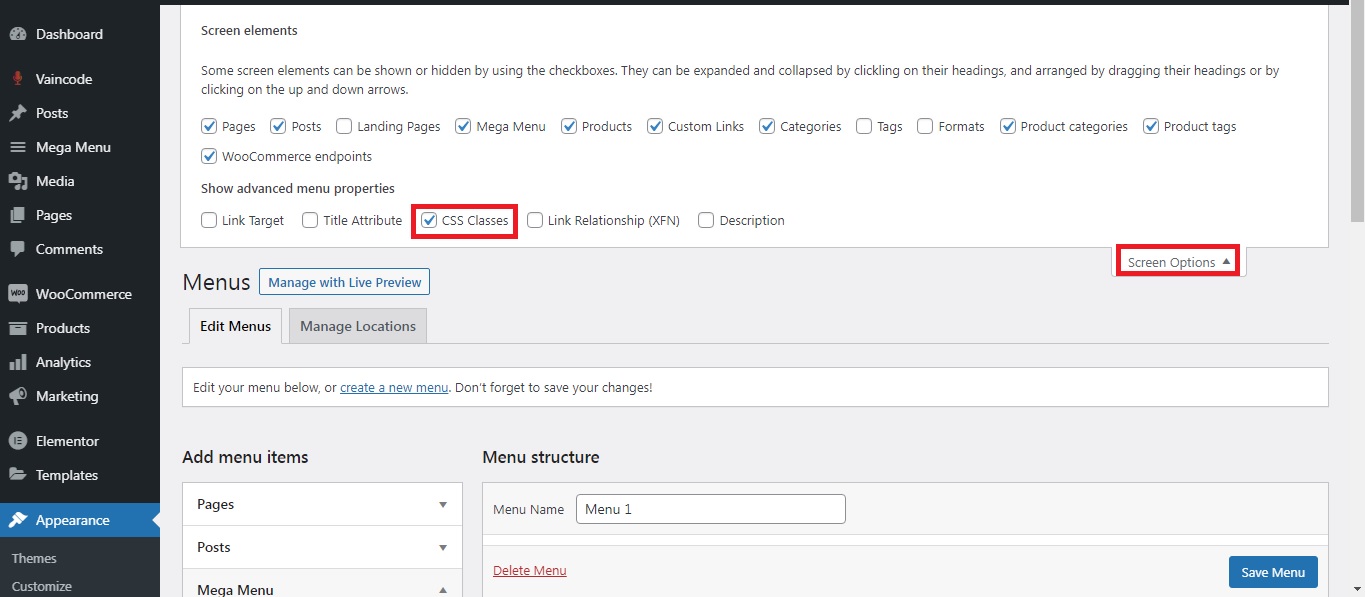Check the Link Target option
This screenshot has height=597, width=1365.
coord(209,220)
